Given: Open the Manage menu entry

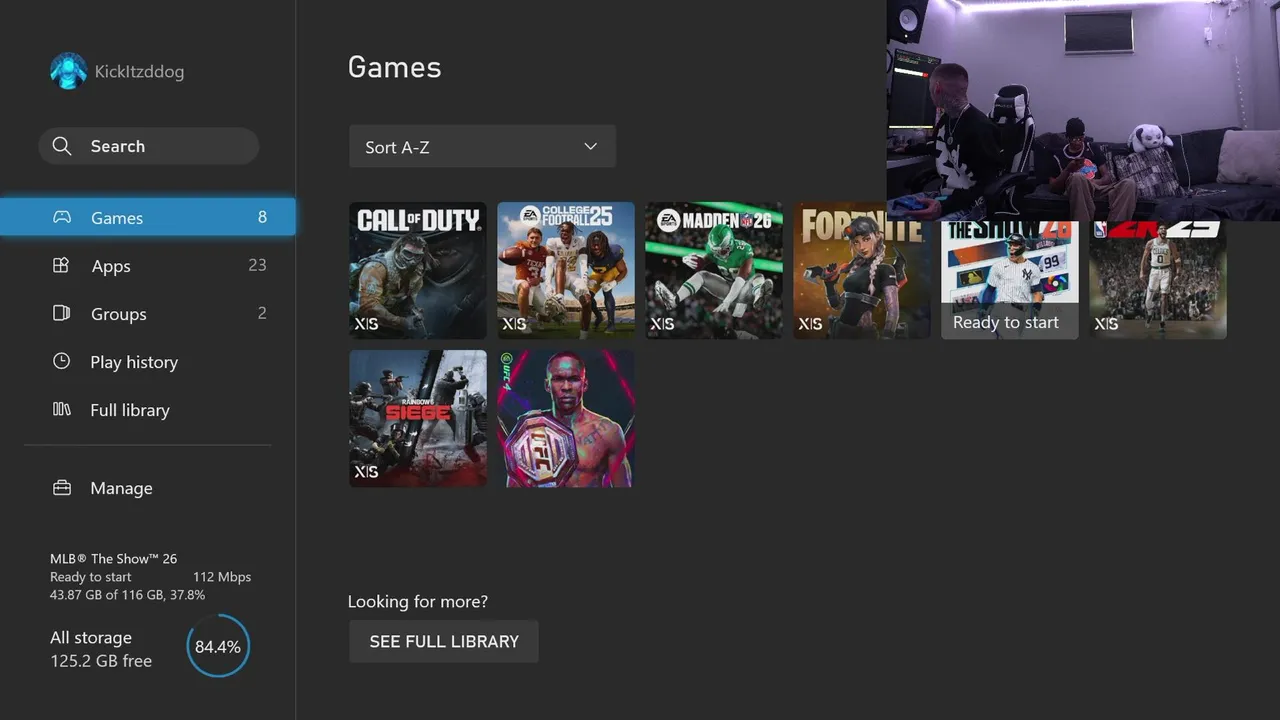Looking at the screenshot, I should (x=148, y=488).
